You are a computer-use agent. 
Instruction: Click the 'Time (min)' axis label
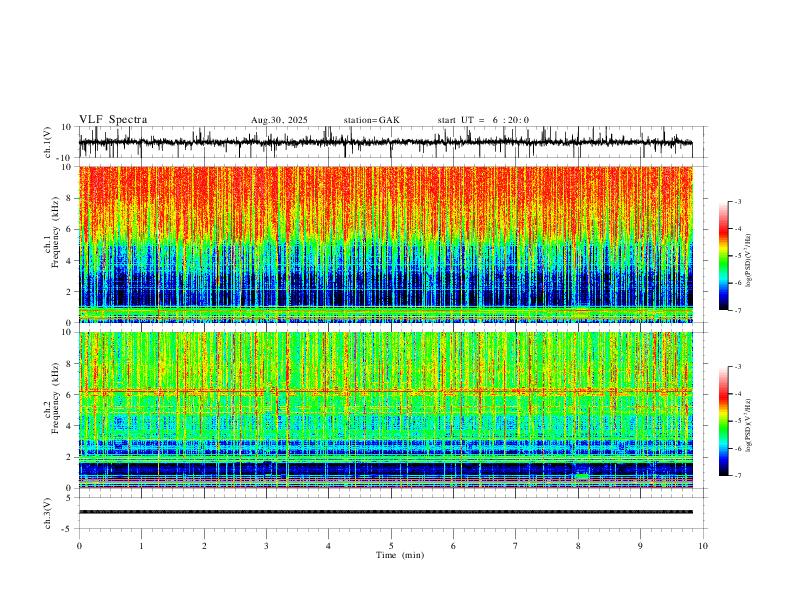[x=400, y=555]
